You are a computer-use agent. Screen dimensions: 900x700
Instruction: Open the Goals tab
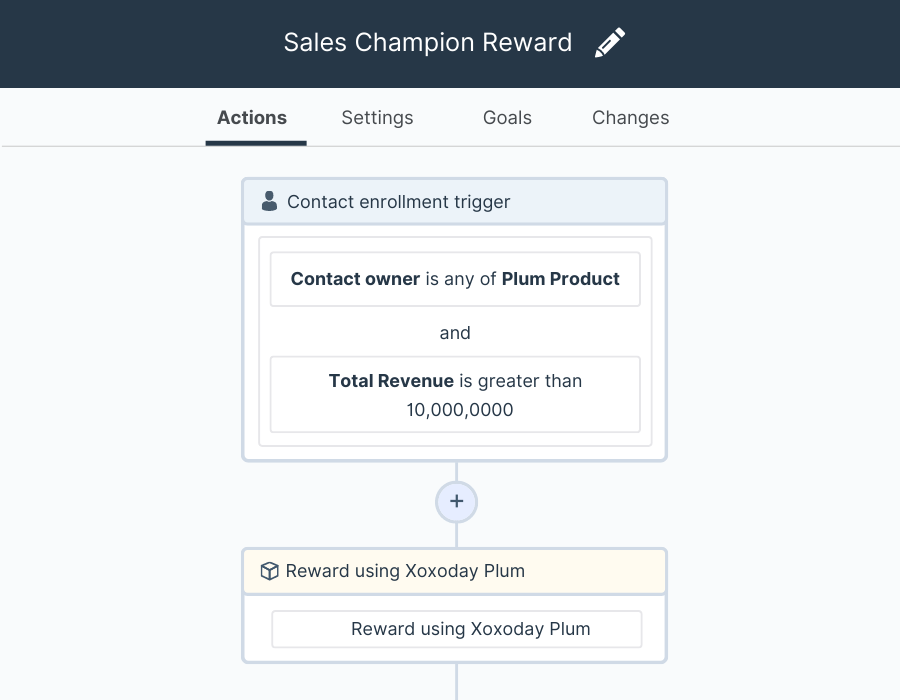(507, 118)
